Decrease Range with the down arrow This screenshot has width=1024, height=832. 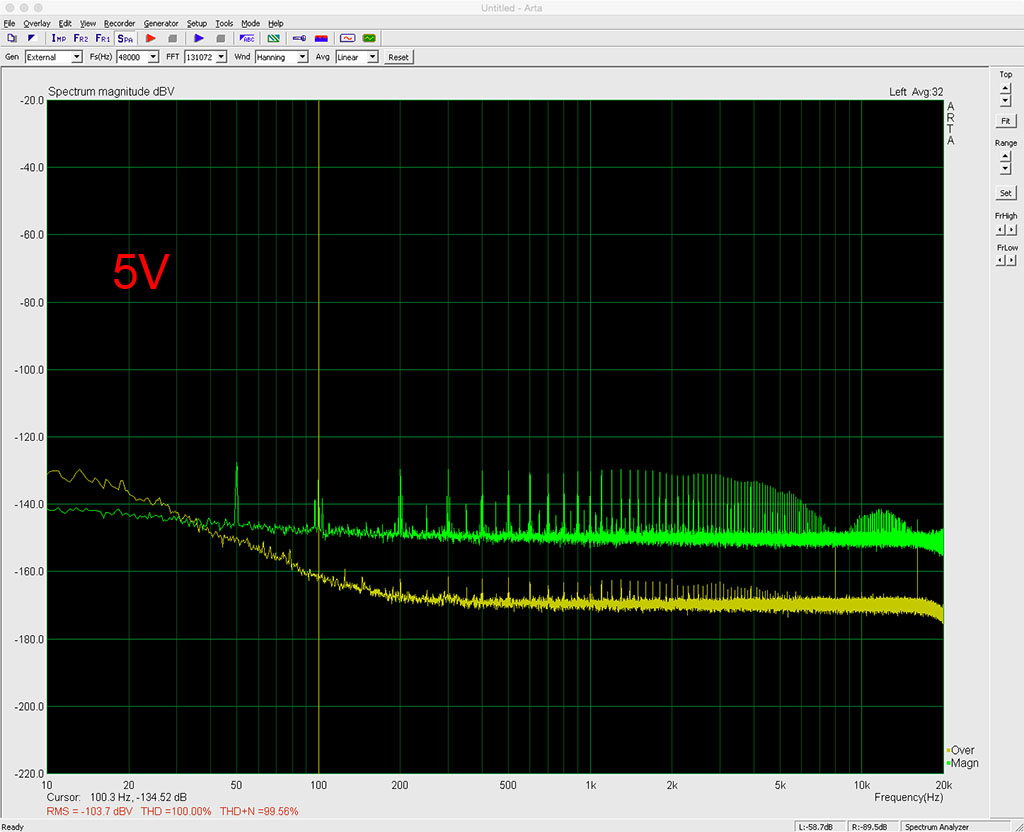click(1005, 168)
